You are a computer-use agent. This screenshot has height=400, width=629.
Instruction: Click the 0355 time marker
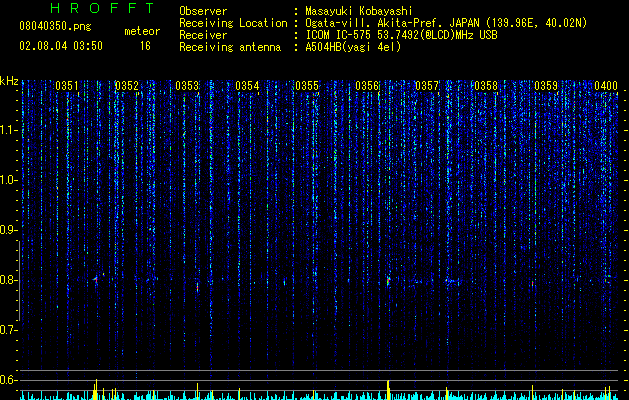(307, 86)
